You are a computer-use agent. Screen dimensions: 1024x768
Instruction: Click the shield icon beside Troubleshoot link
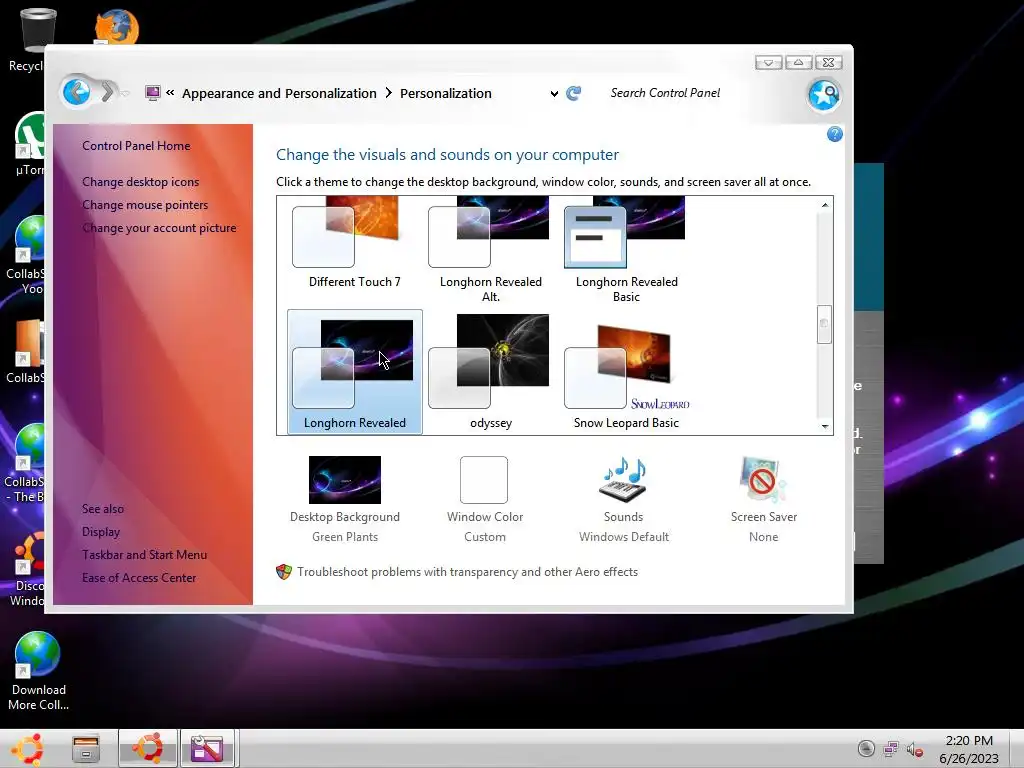(x=284, y=572)
